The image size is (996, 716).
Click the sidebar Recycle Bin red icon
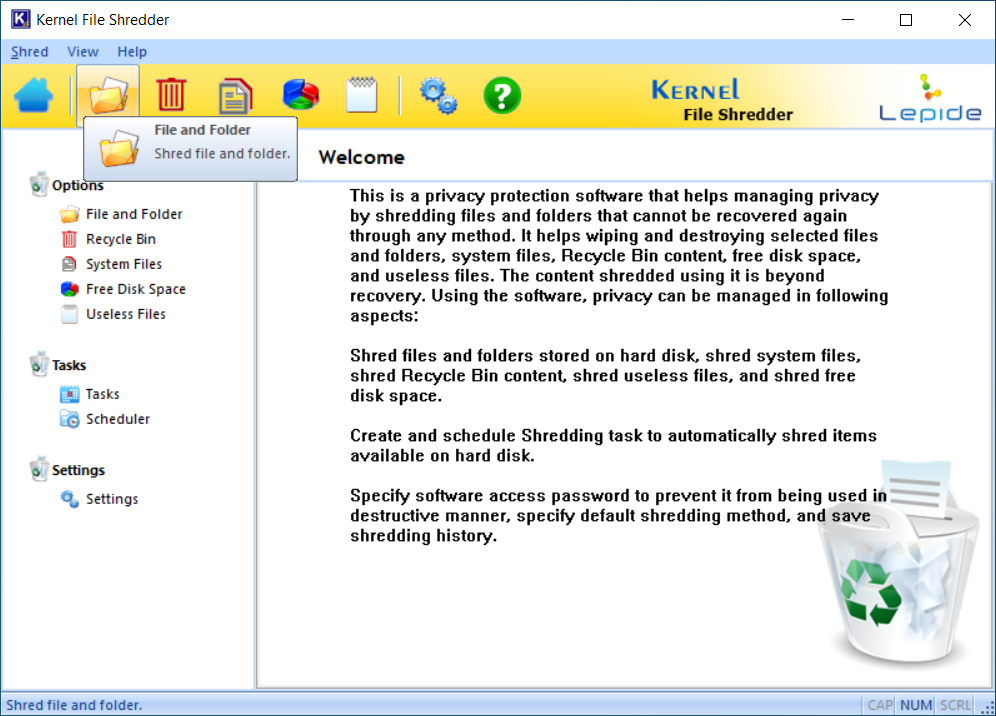69,239
